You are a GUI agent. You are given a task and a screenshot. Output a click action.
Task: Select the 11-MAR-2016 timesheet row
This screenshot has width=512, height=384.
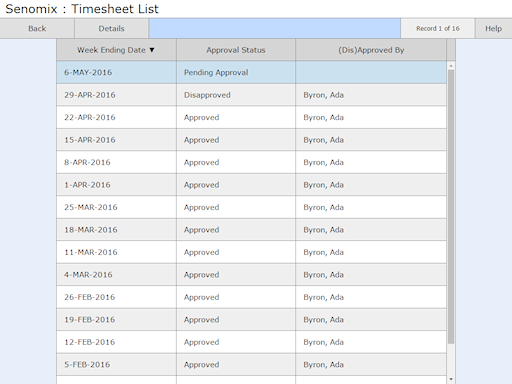click(x=251, y=252)
